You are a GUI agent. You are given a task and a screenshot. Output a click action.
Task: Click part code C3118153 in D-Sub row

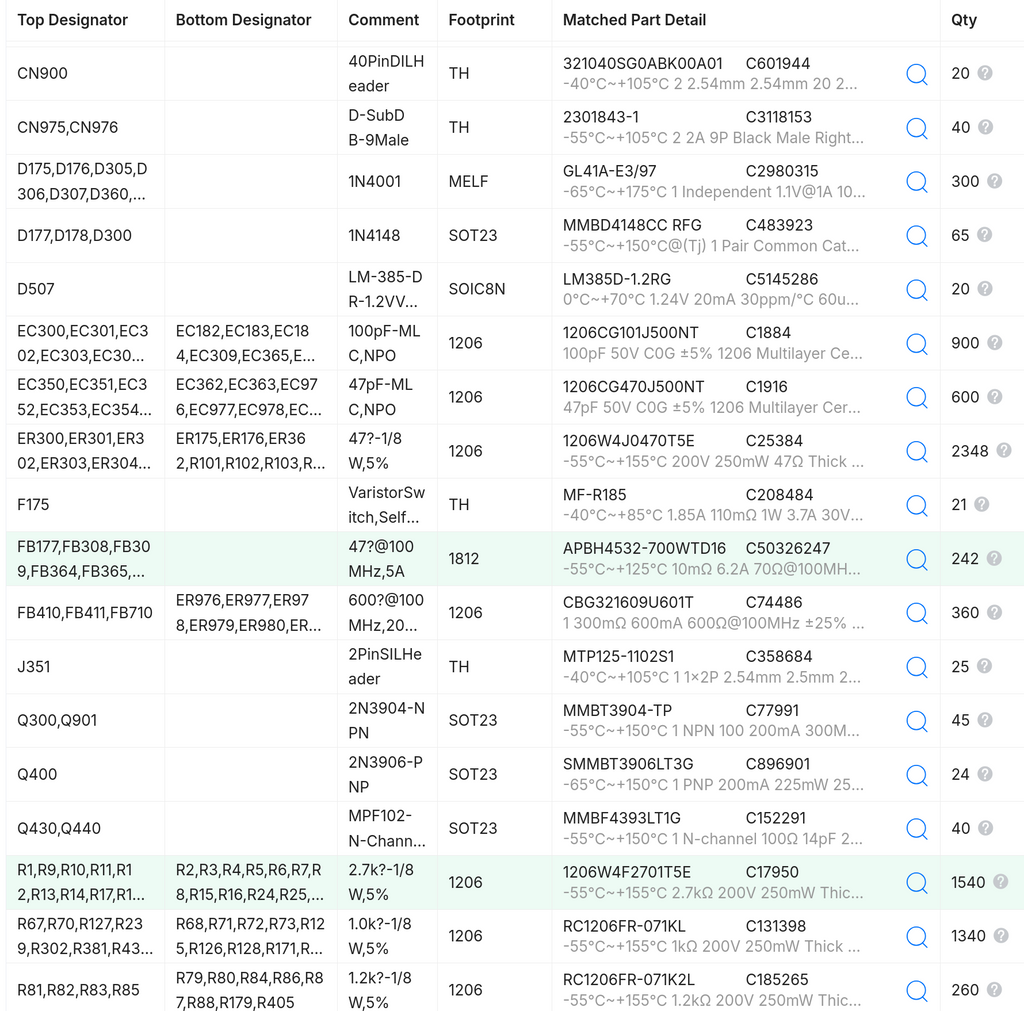pyautogui.click(x=778, y=117)
